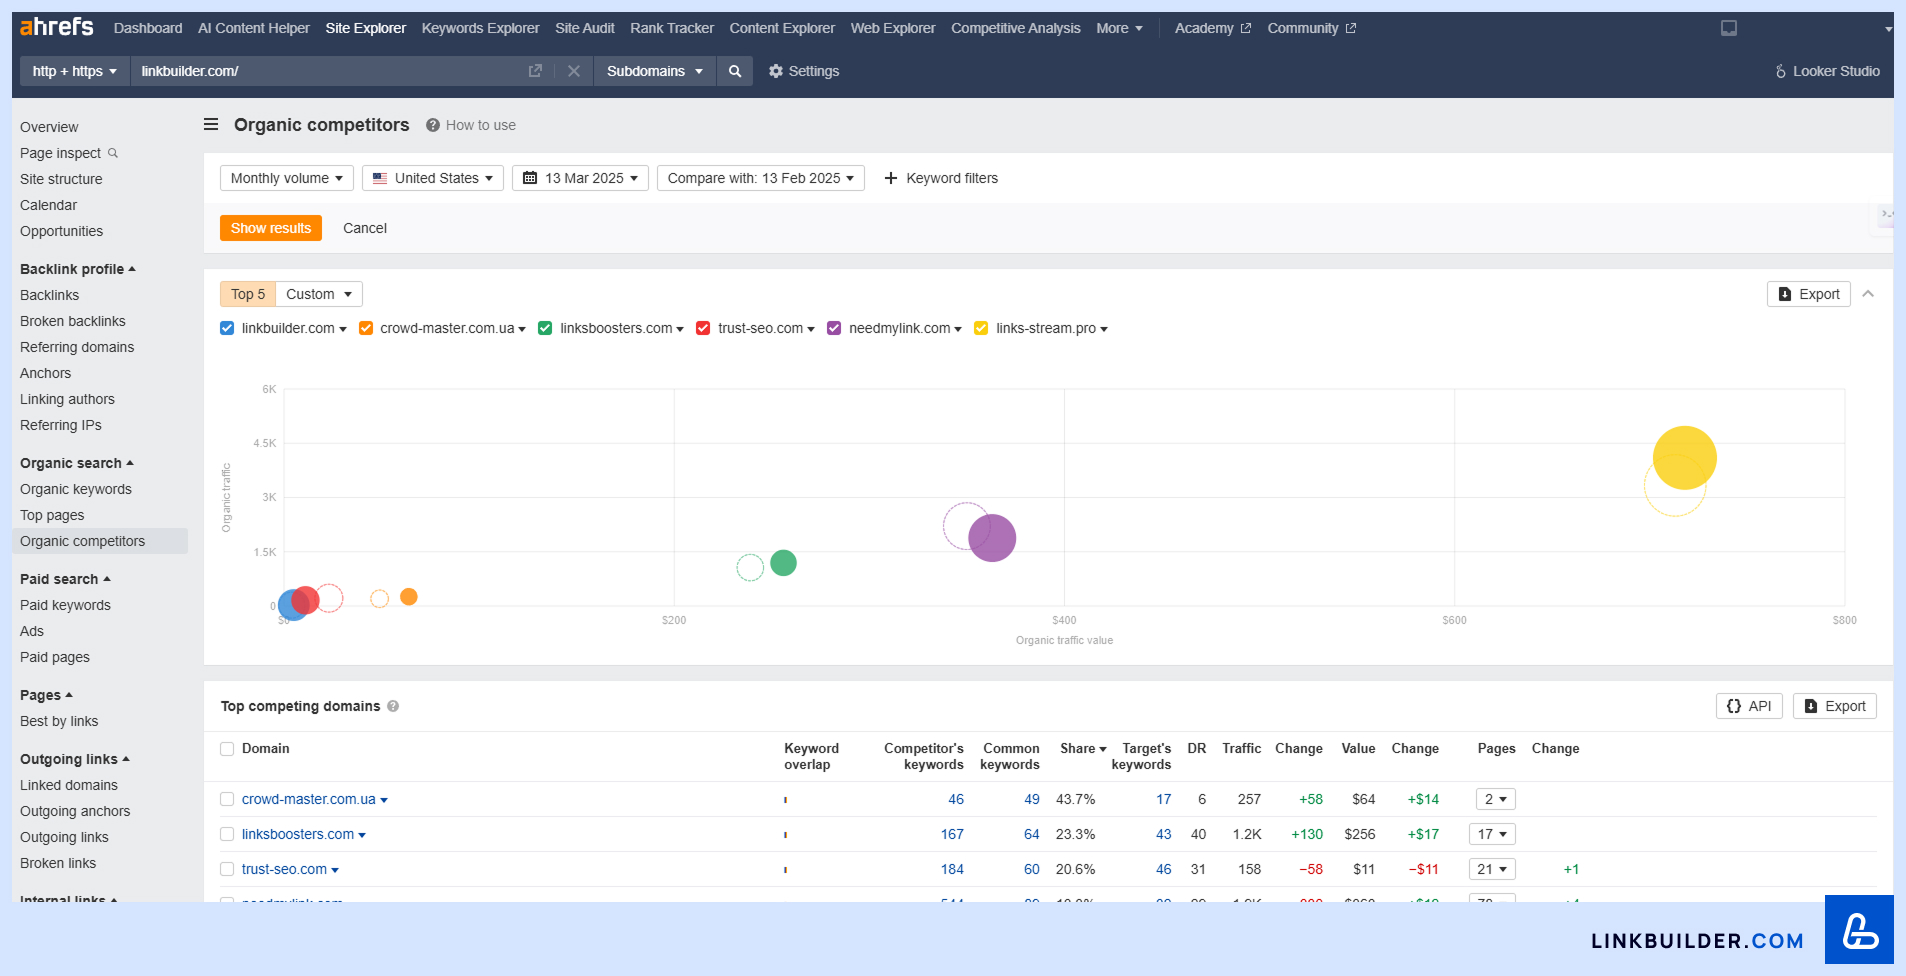Toggle links-stream.pro chart checkbox

point(981,328)
